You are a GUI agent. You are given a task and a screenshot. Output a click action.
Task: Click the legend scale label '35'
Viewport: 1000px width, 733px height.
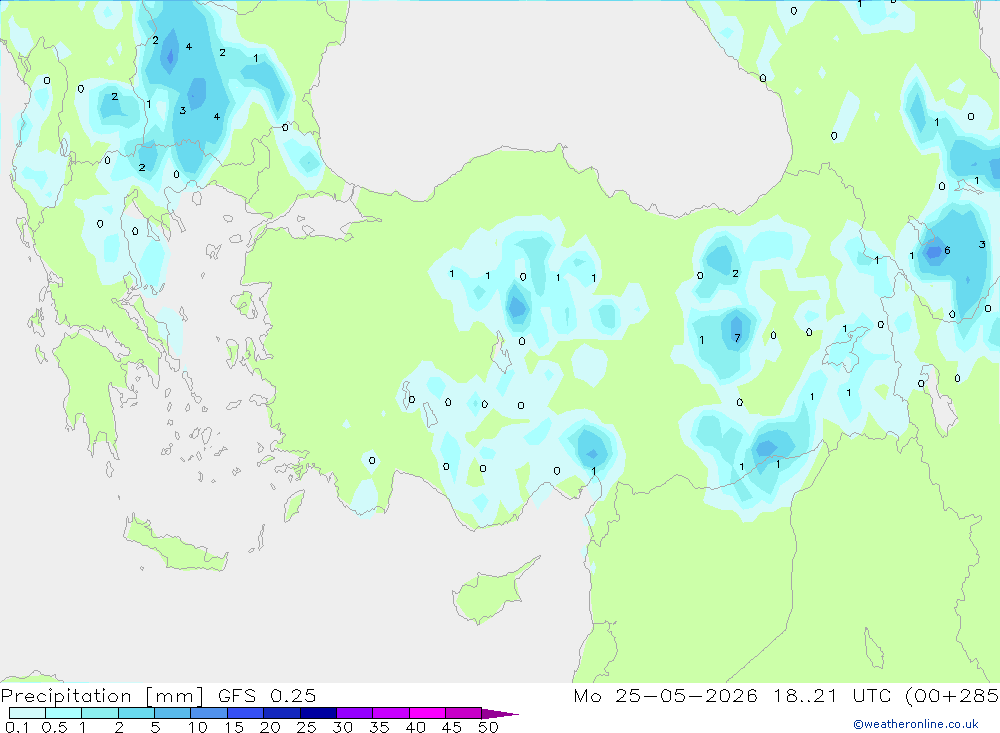click(x=379, y=727)
